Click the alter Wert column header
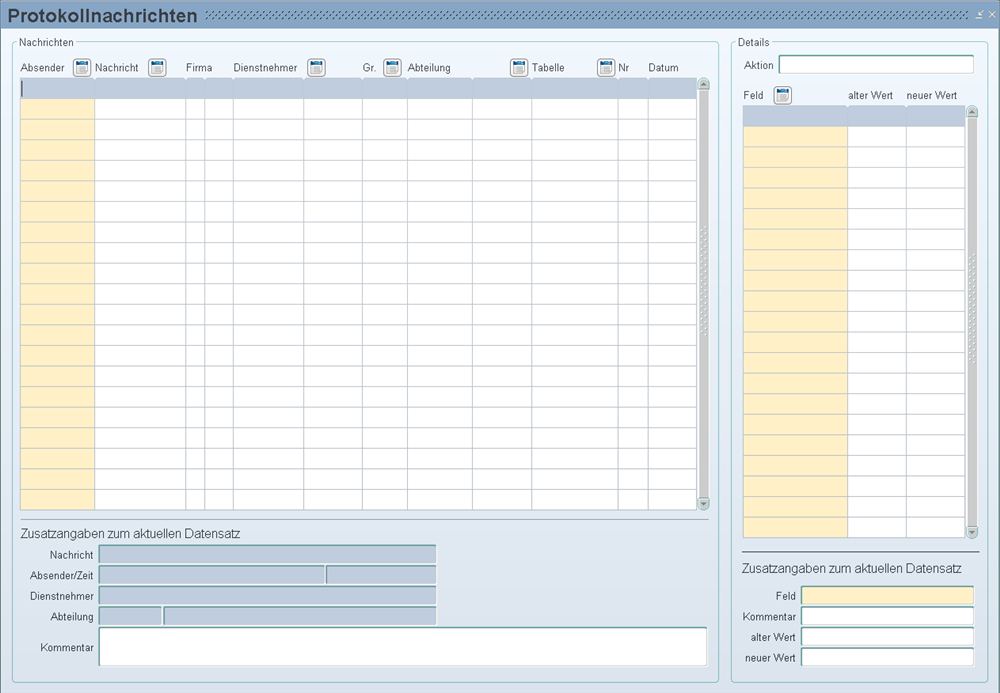This screenshot has width=1000, height=693. [x=870, y=96]
